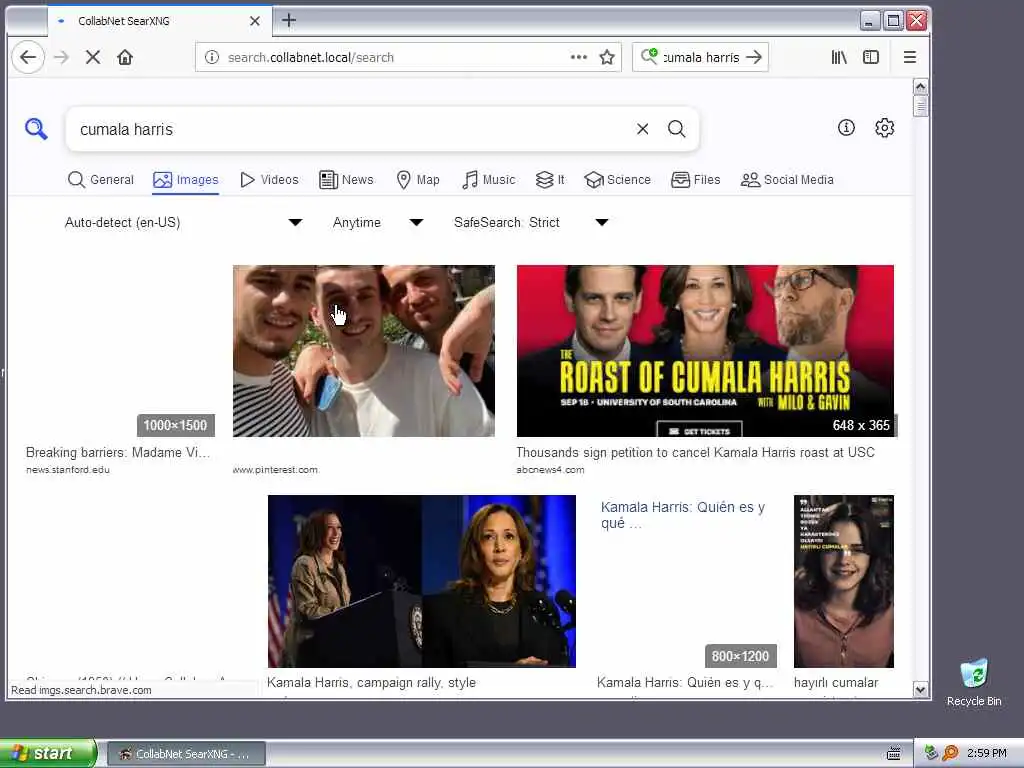Open a new browser tab with plus
This screenshot has height=768, width=1024.
289,21
